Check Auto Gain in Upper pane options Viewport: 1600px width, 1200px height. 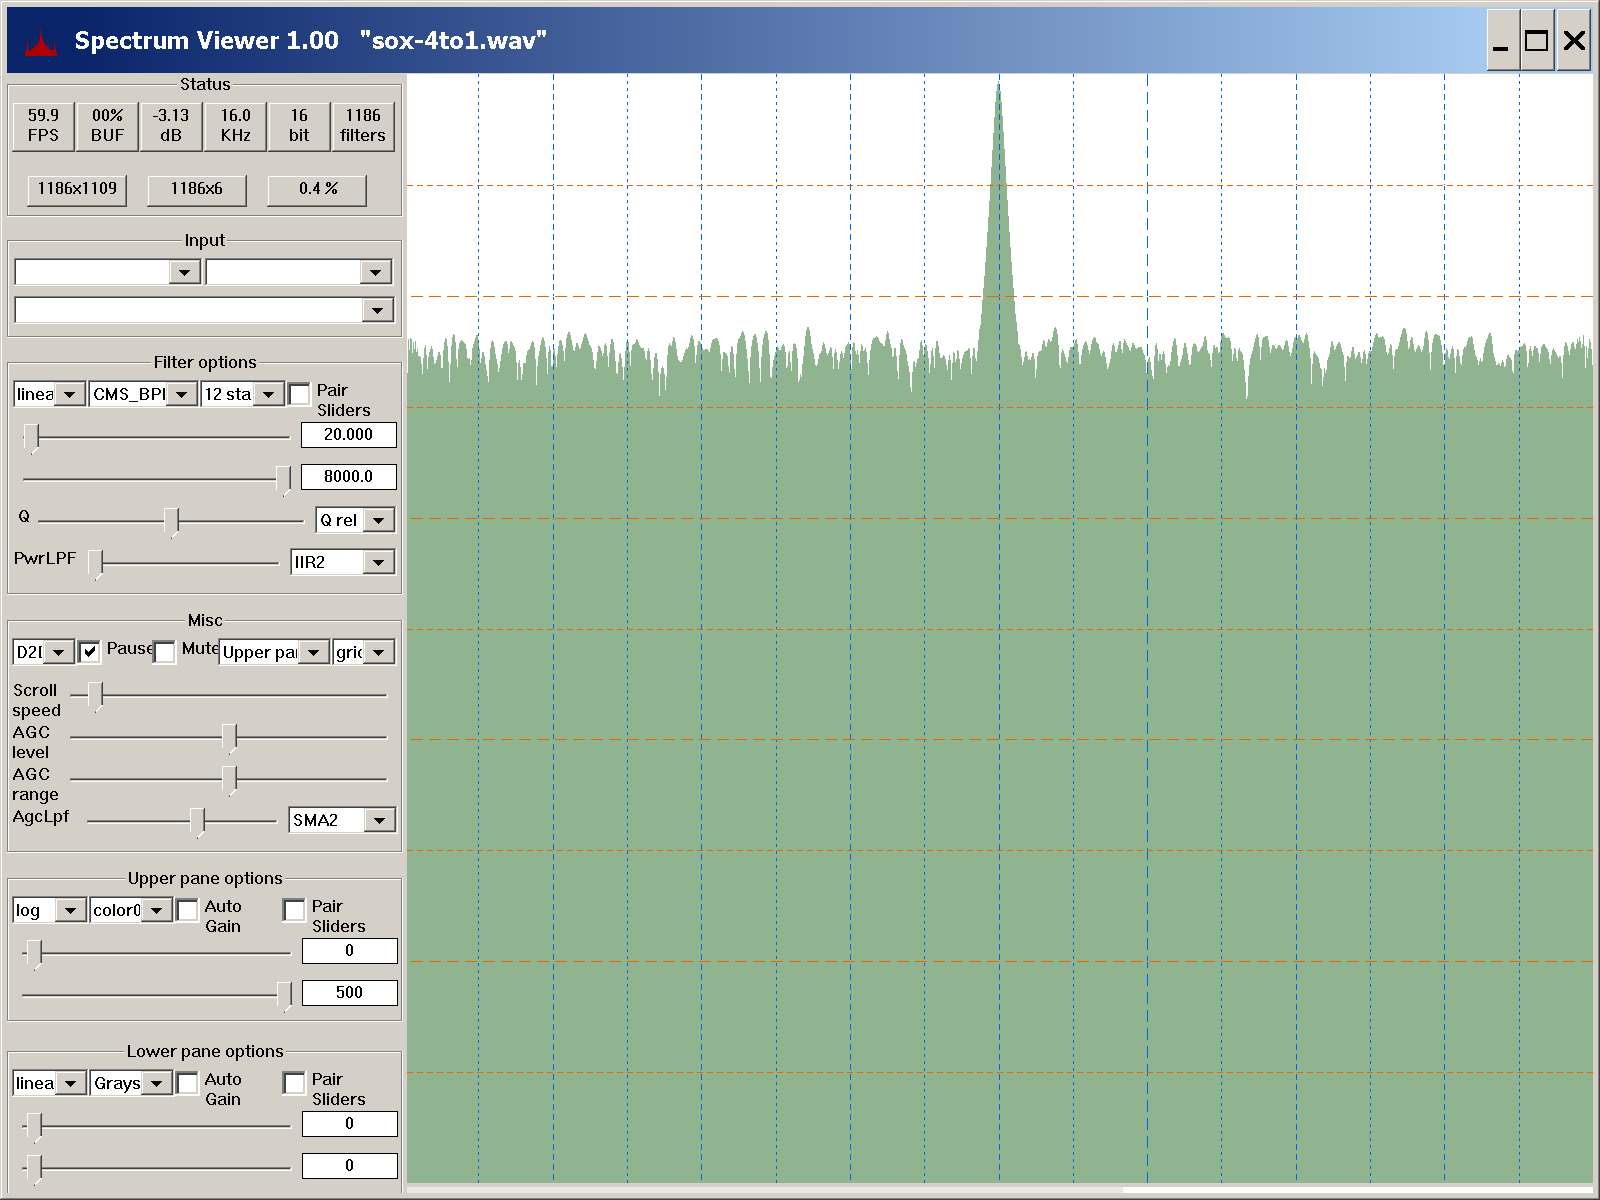pos(188,910)
